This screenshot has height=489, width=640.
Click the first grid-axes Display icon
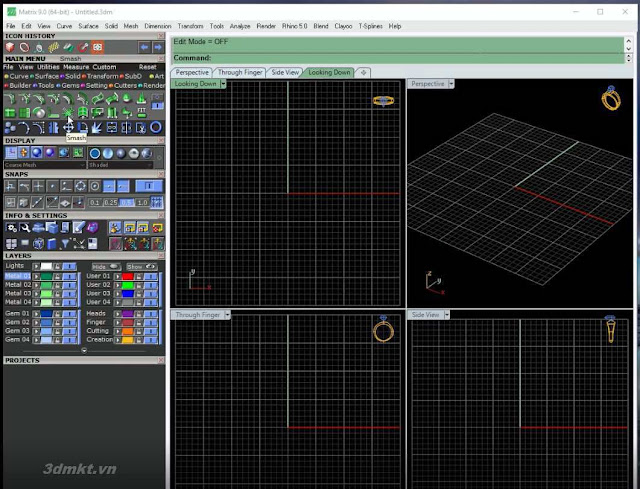(11, 153)
